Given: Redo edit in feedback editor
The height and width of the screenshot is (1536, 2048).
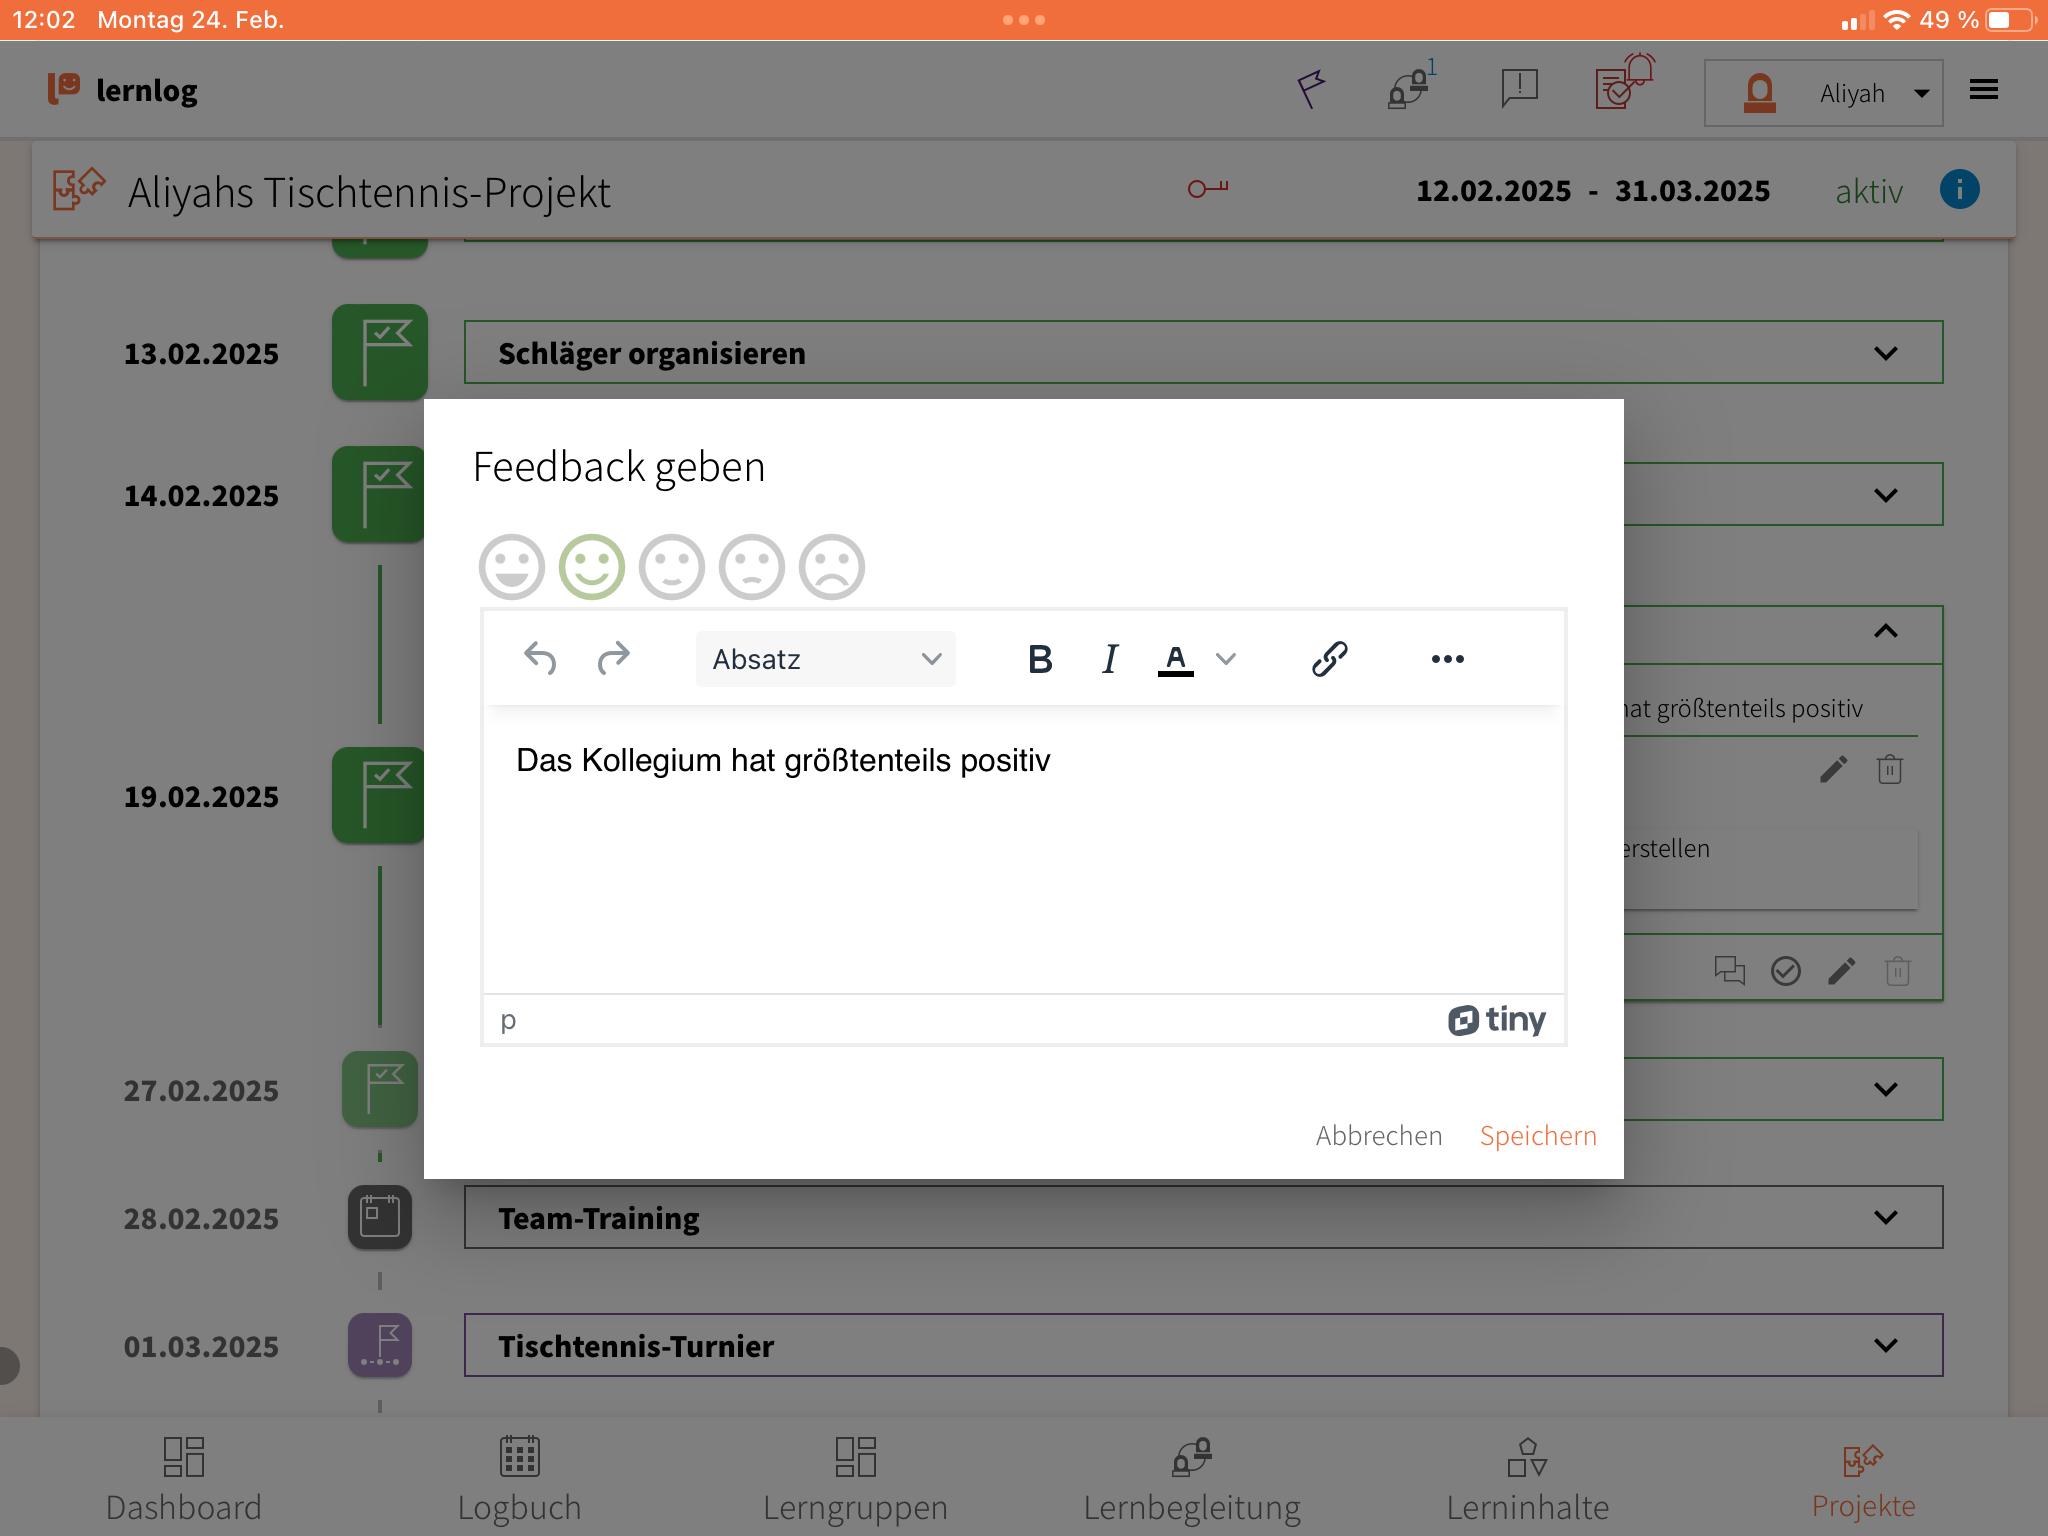Looking at the screenshot, I should [613, 658].
